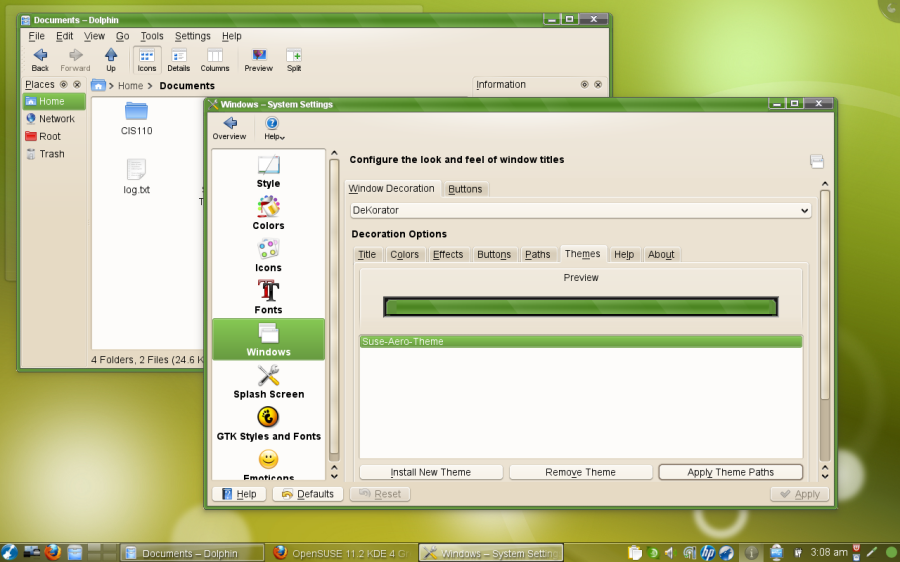Viewport: 900px width, 562px height.
Task: Click Split view button in Dolphin
Action: coord(294,60)
